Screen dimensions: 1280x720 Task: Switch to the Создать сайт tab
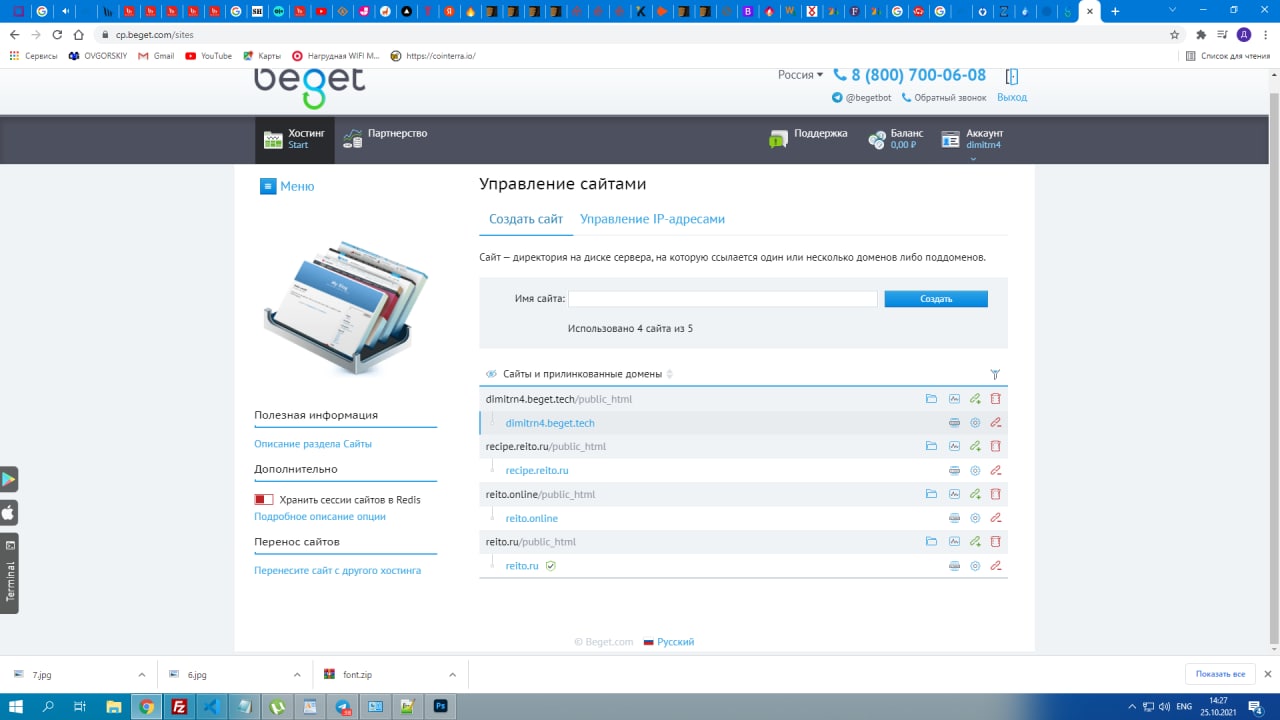coord(526,219)
